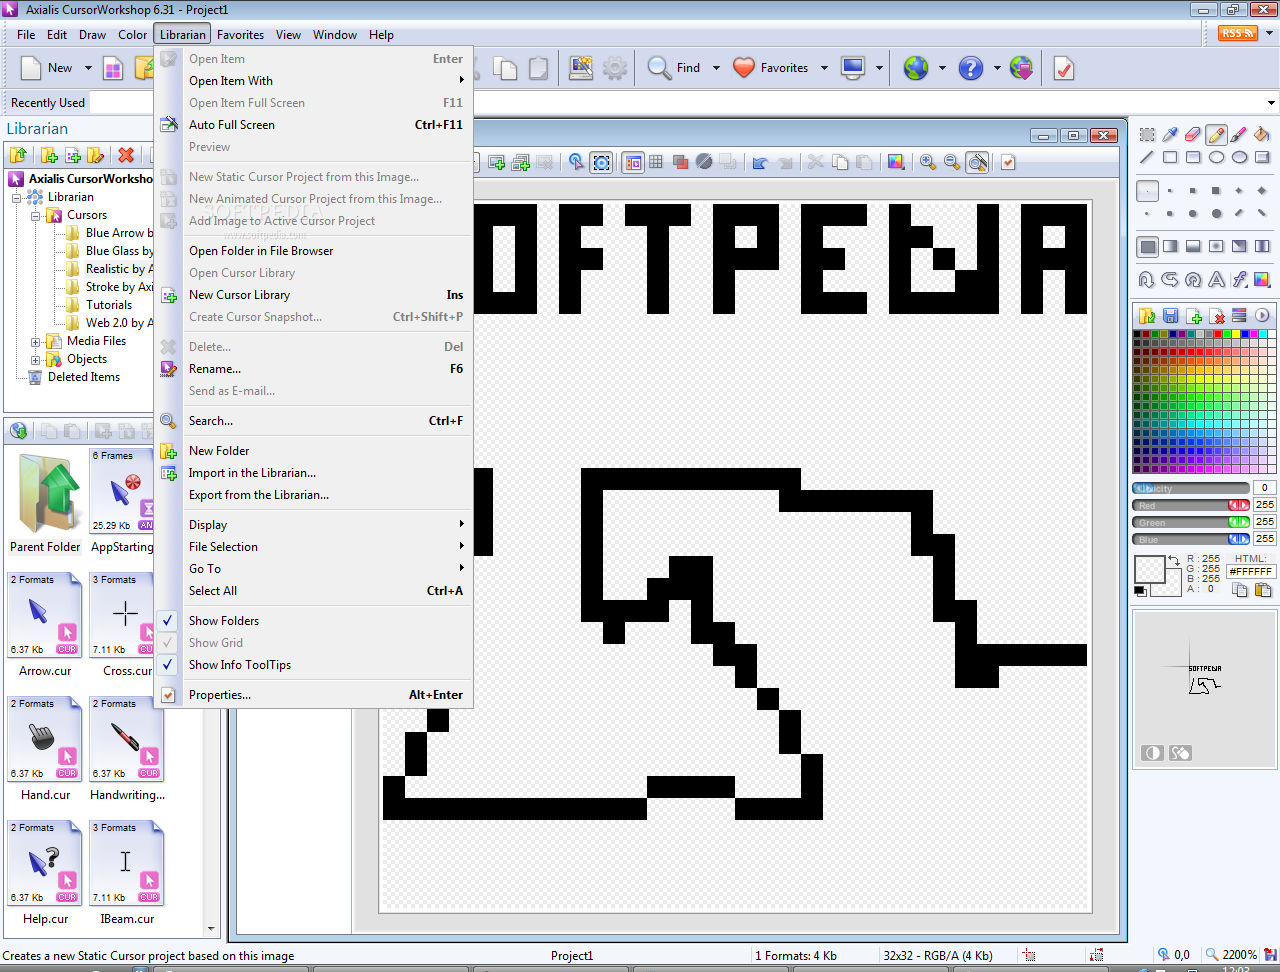Go up one folder in Librarian toolbar
This screenshot has height=972, width=1280.
click(18, 155)
